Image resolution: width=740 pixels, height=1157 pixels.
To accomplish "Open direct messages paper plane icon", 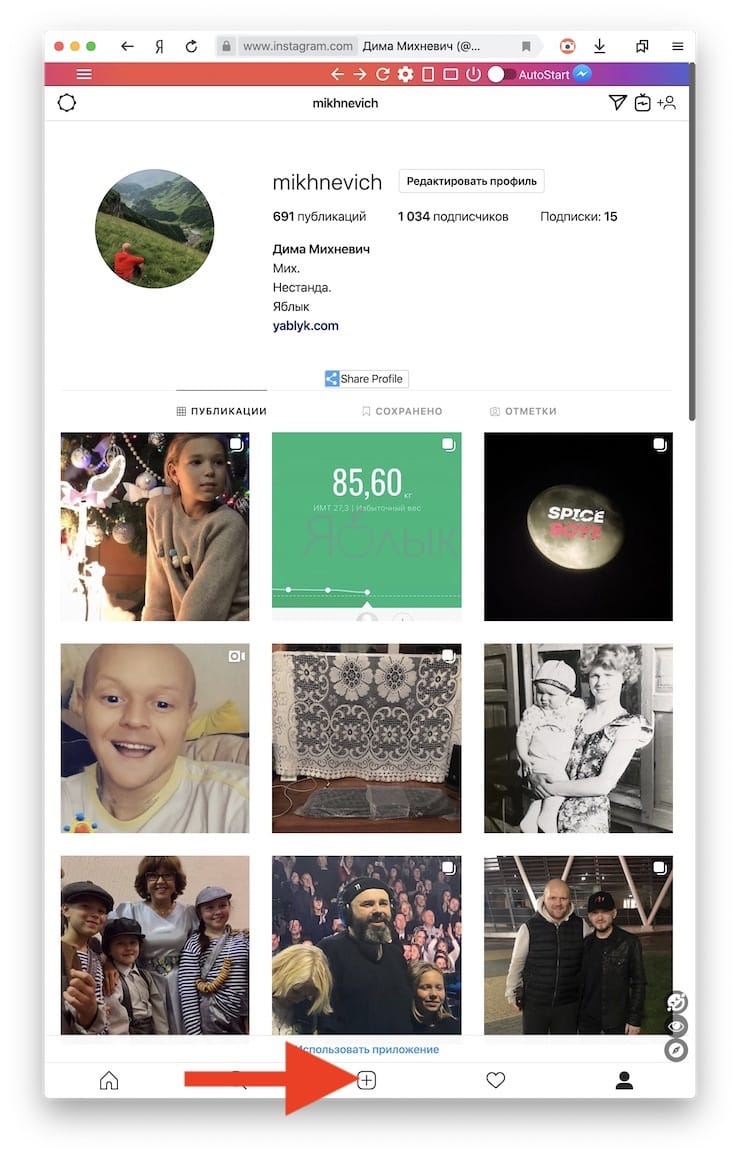I will (618, 103).
